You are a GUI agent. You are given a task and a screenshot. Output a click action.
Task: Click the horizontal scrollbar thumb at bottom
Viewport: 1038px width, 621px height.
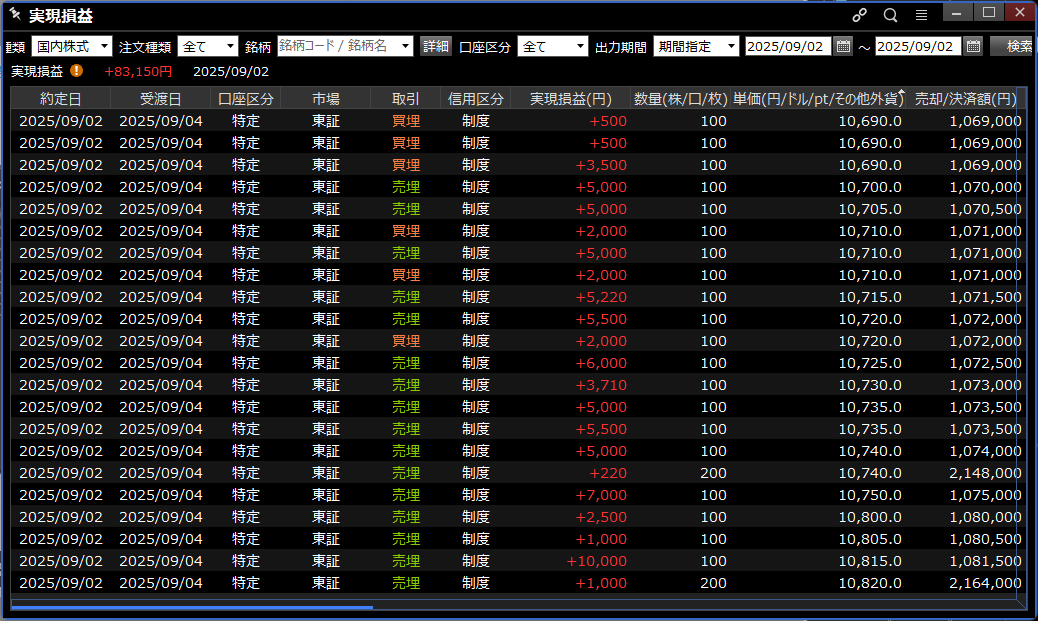point(192,606)
